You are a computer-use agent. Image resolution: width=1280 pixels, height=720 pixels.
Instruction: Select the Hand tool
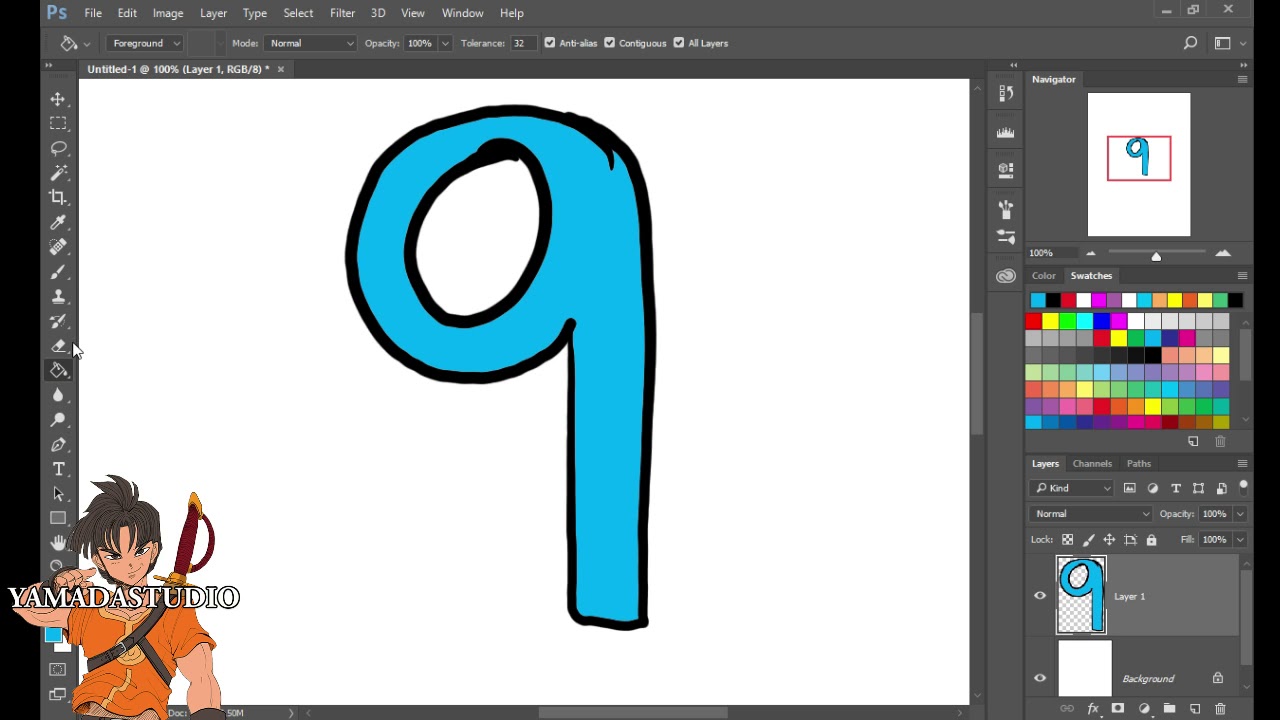pos(58,541)
